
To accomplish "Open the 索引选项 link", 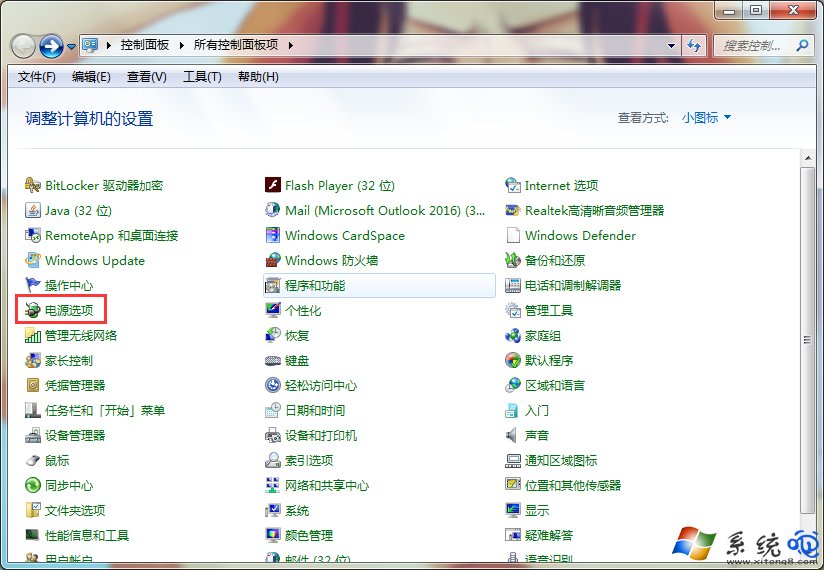I will [x=309, y=460].
